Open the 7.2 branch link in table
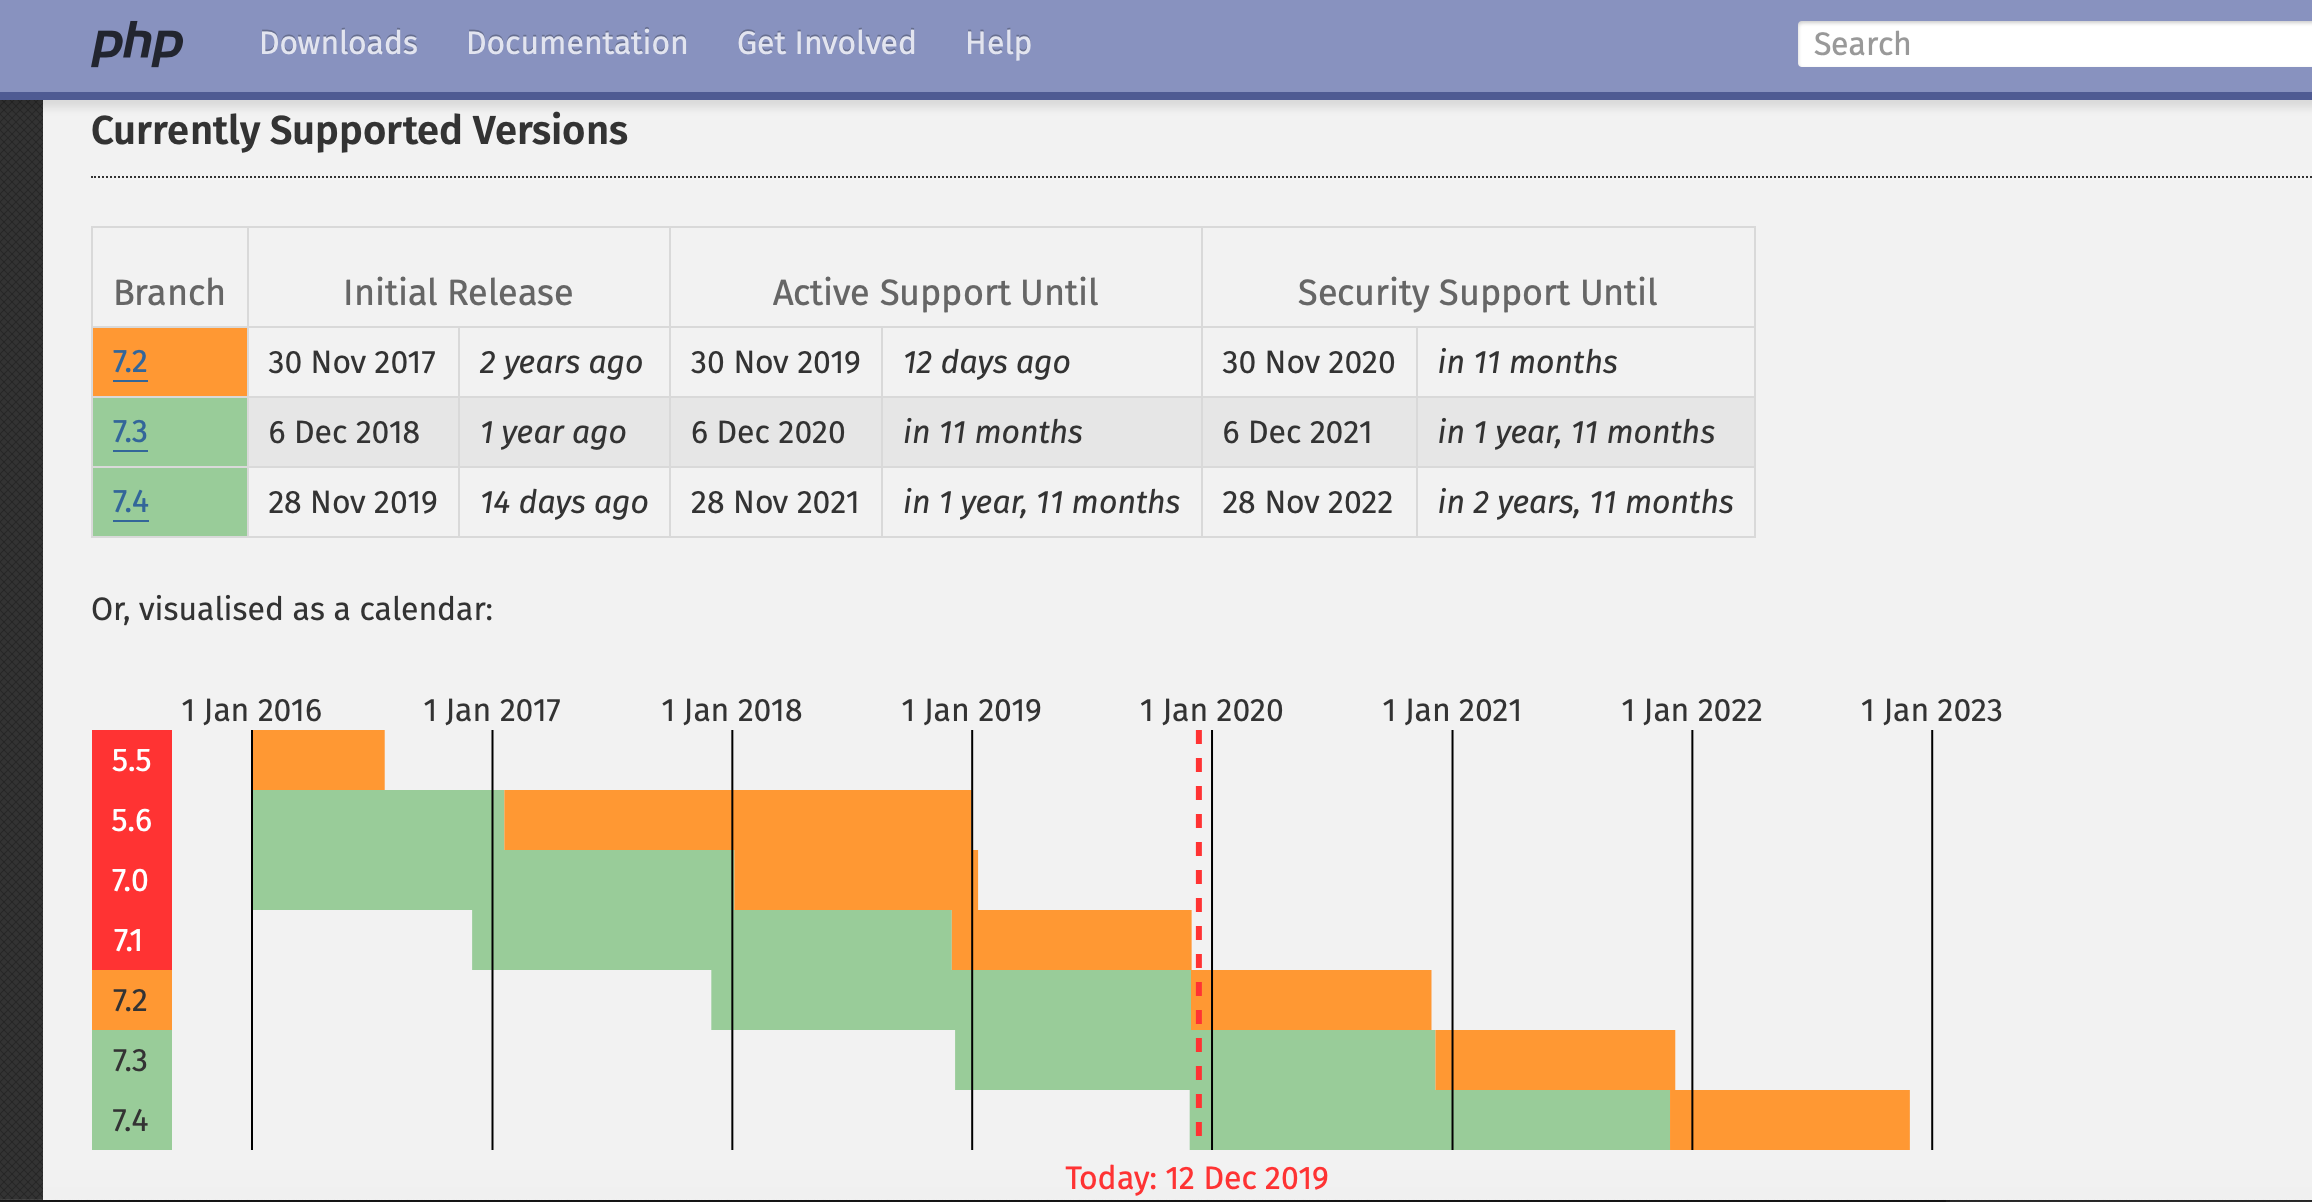 click(130, 362)
